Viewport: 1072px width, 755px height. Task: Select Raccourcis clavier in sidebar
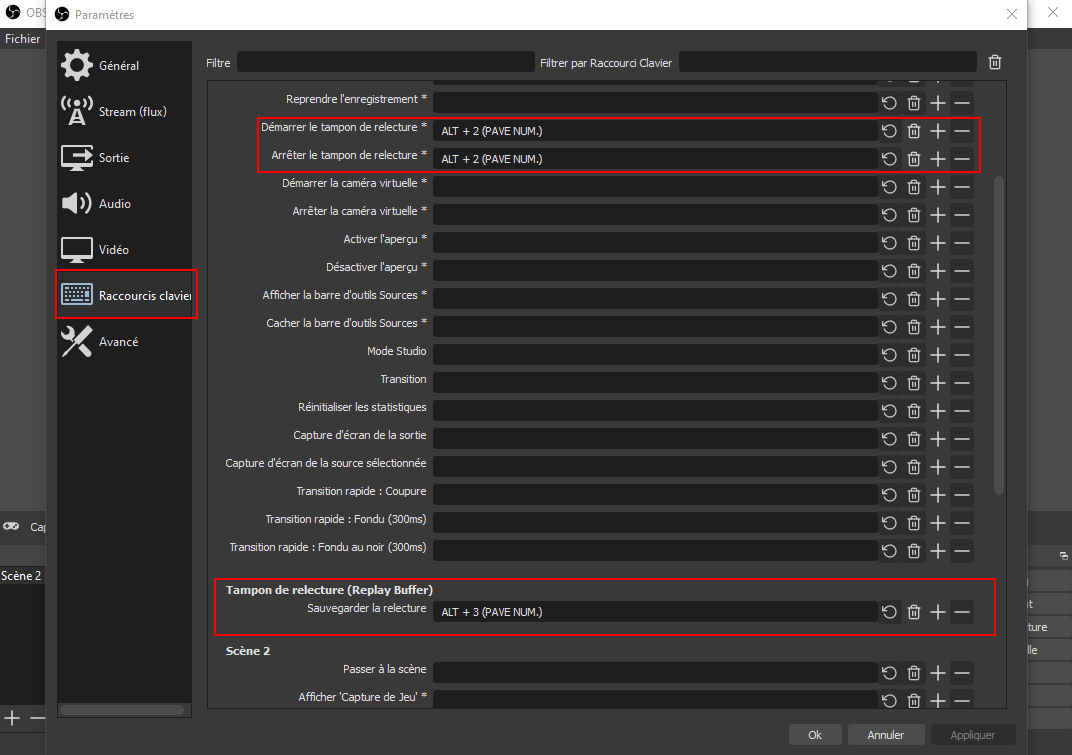click(126, 295)
